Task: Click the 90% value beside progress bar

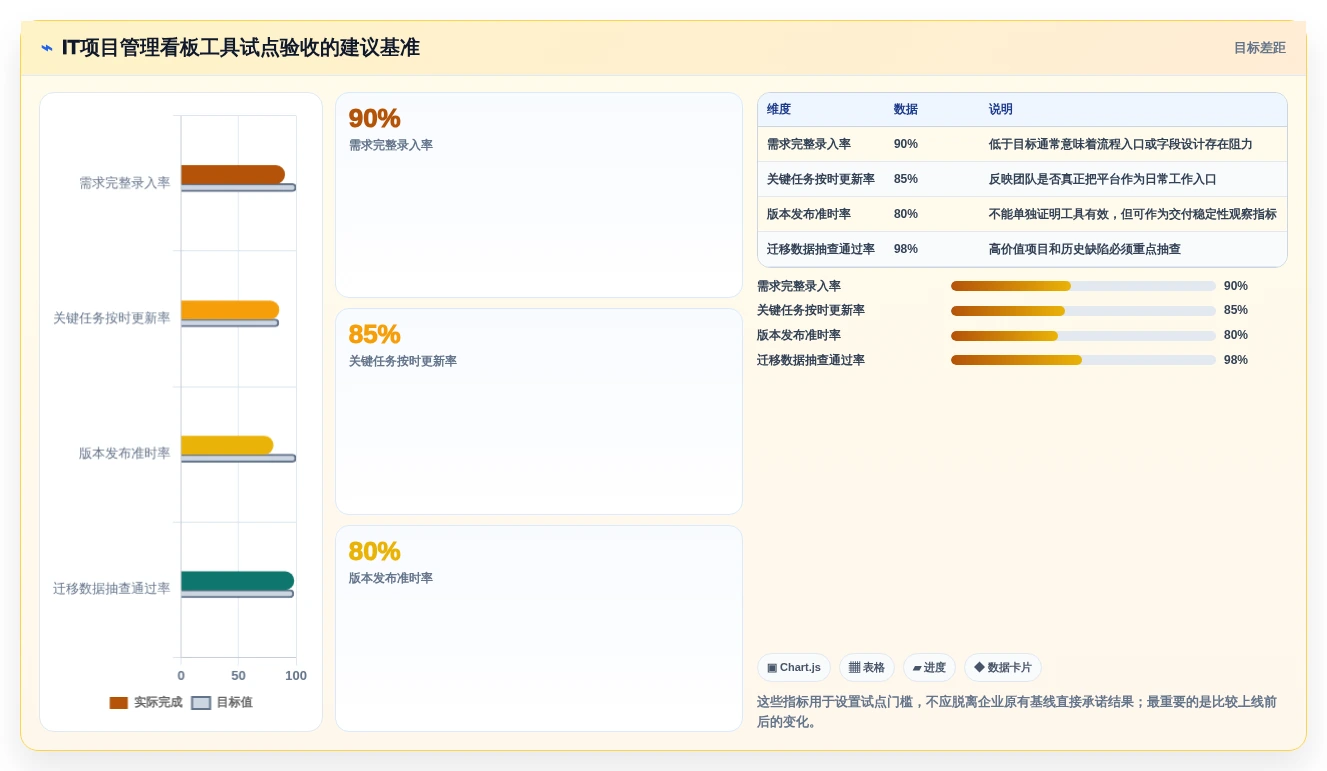Action: coord(1236,286)
